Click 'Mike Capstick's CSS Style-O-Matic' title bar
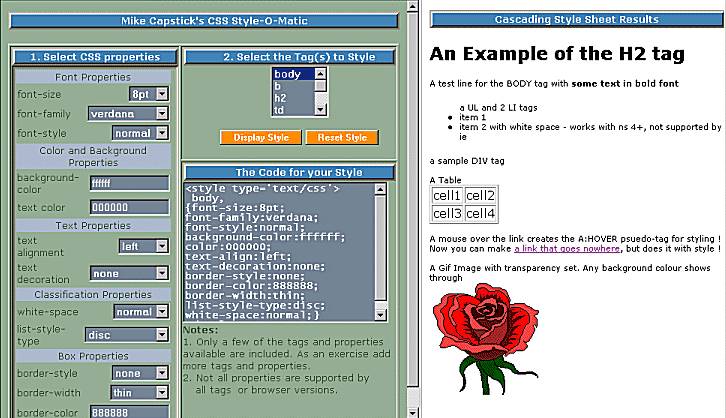The image size is (726, 418). tap(204, 21)
